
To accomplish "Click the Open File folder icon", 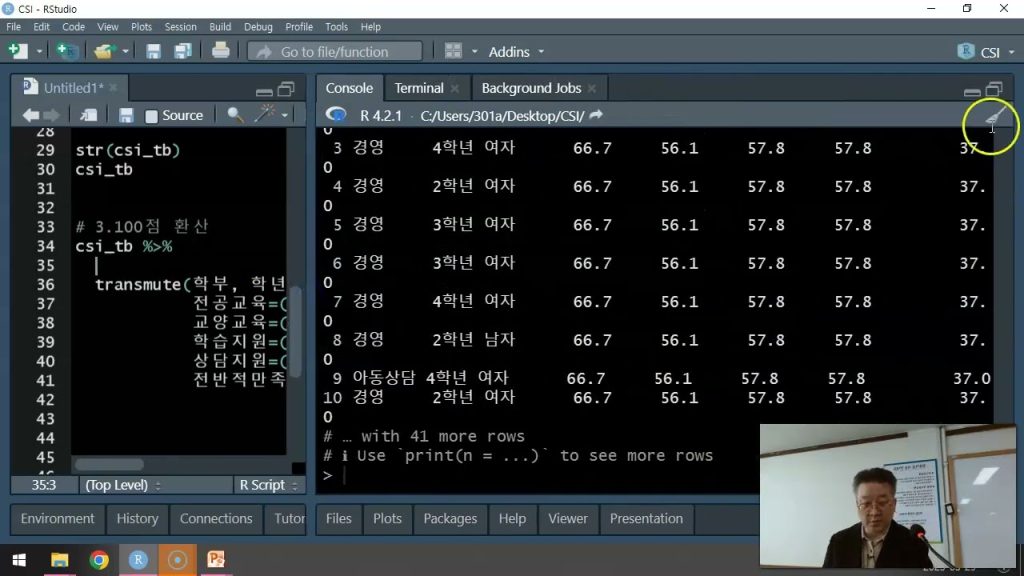I will click(103, 51).
